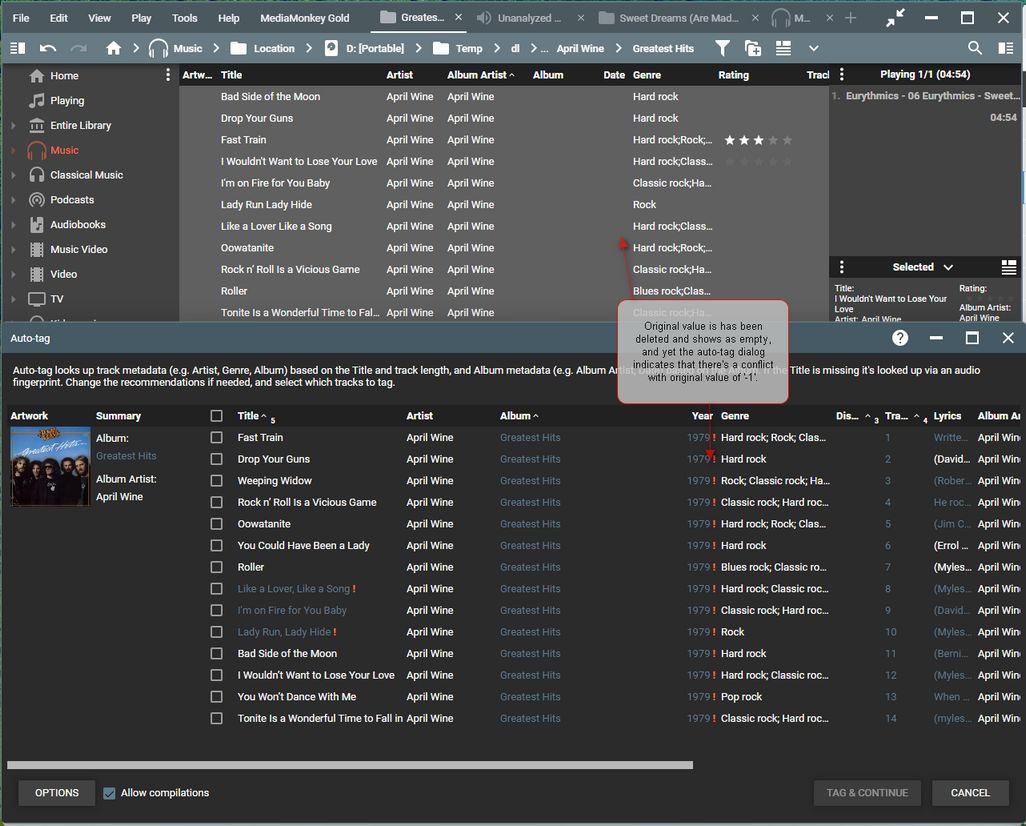Click the filter funnel icon in toolbar
1026x826 pixels.
tap(722, 48)
